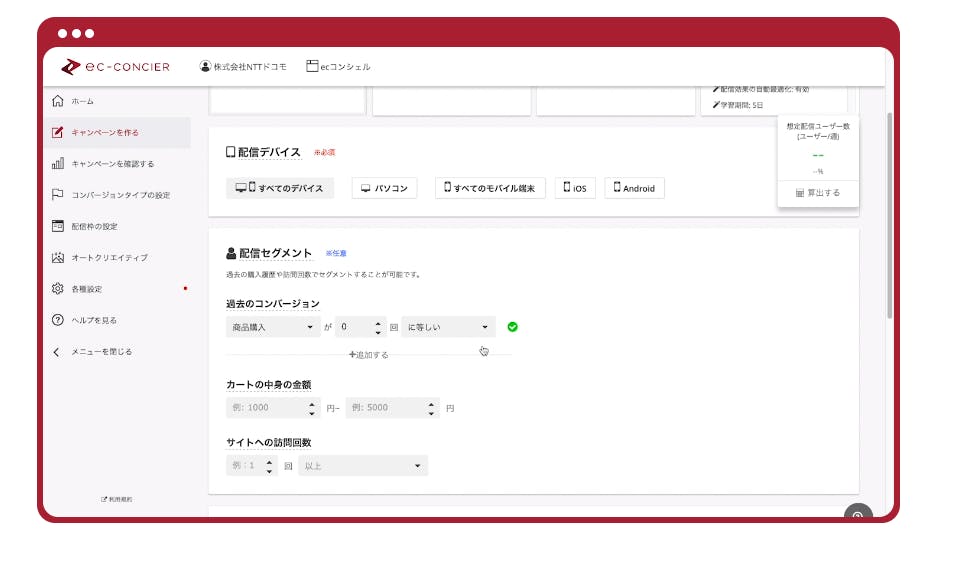Click the visit count stepper arrows
The image size is (965, 580).
[x=270, y=466]
